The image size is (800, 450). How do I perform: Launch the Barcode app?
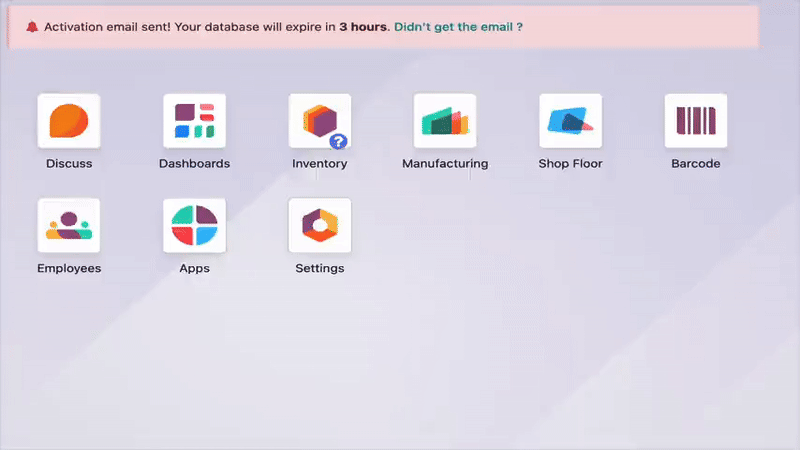coord(696,121)
